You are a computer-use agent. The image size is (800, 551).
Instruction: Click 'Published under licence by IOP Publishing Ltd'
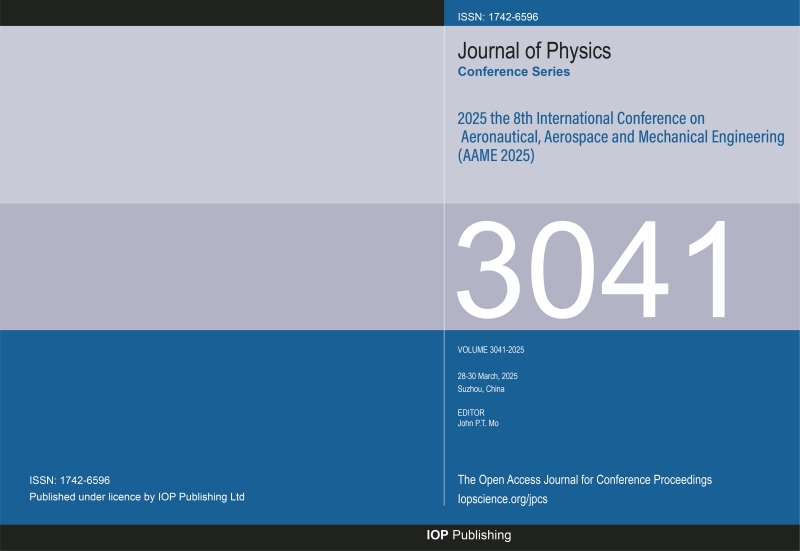(x=137, y=496)
